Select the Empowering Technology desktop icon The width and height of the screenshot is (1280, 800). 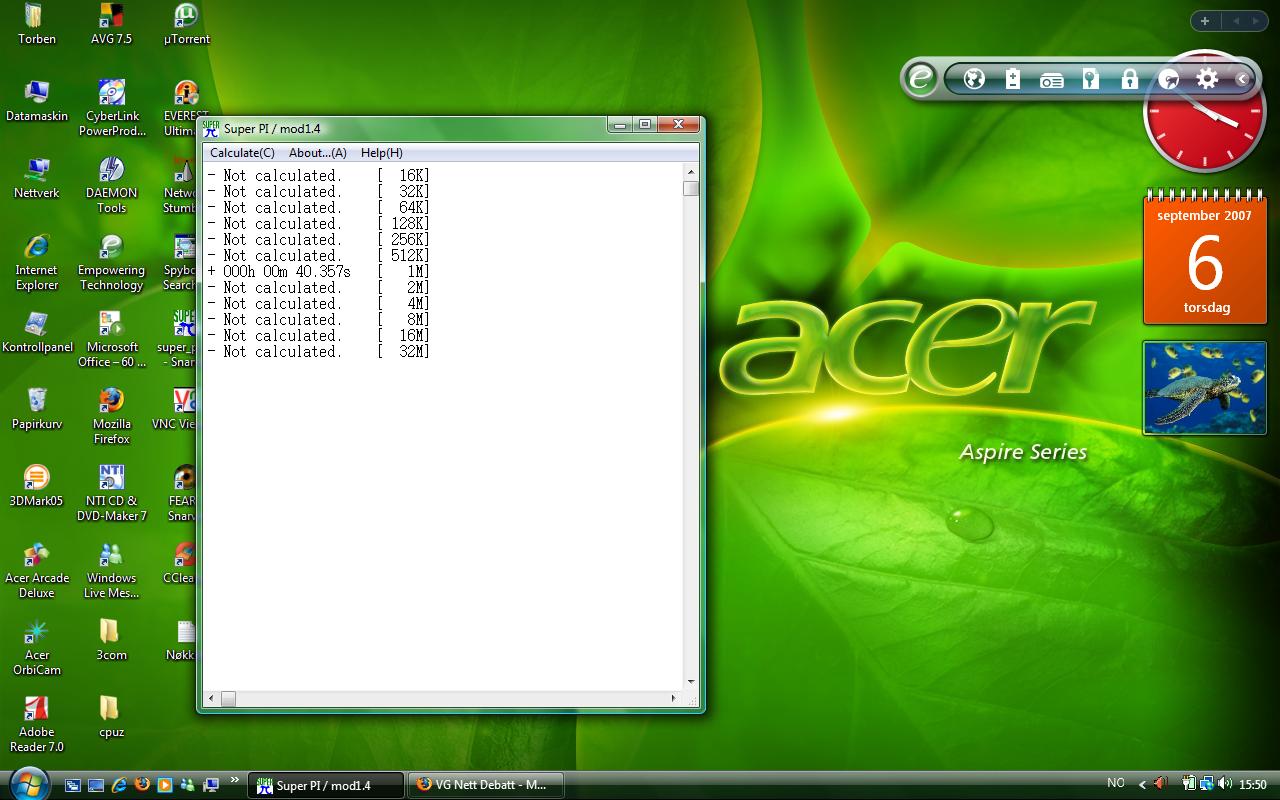coord(112,262)
